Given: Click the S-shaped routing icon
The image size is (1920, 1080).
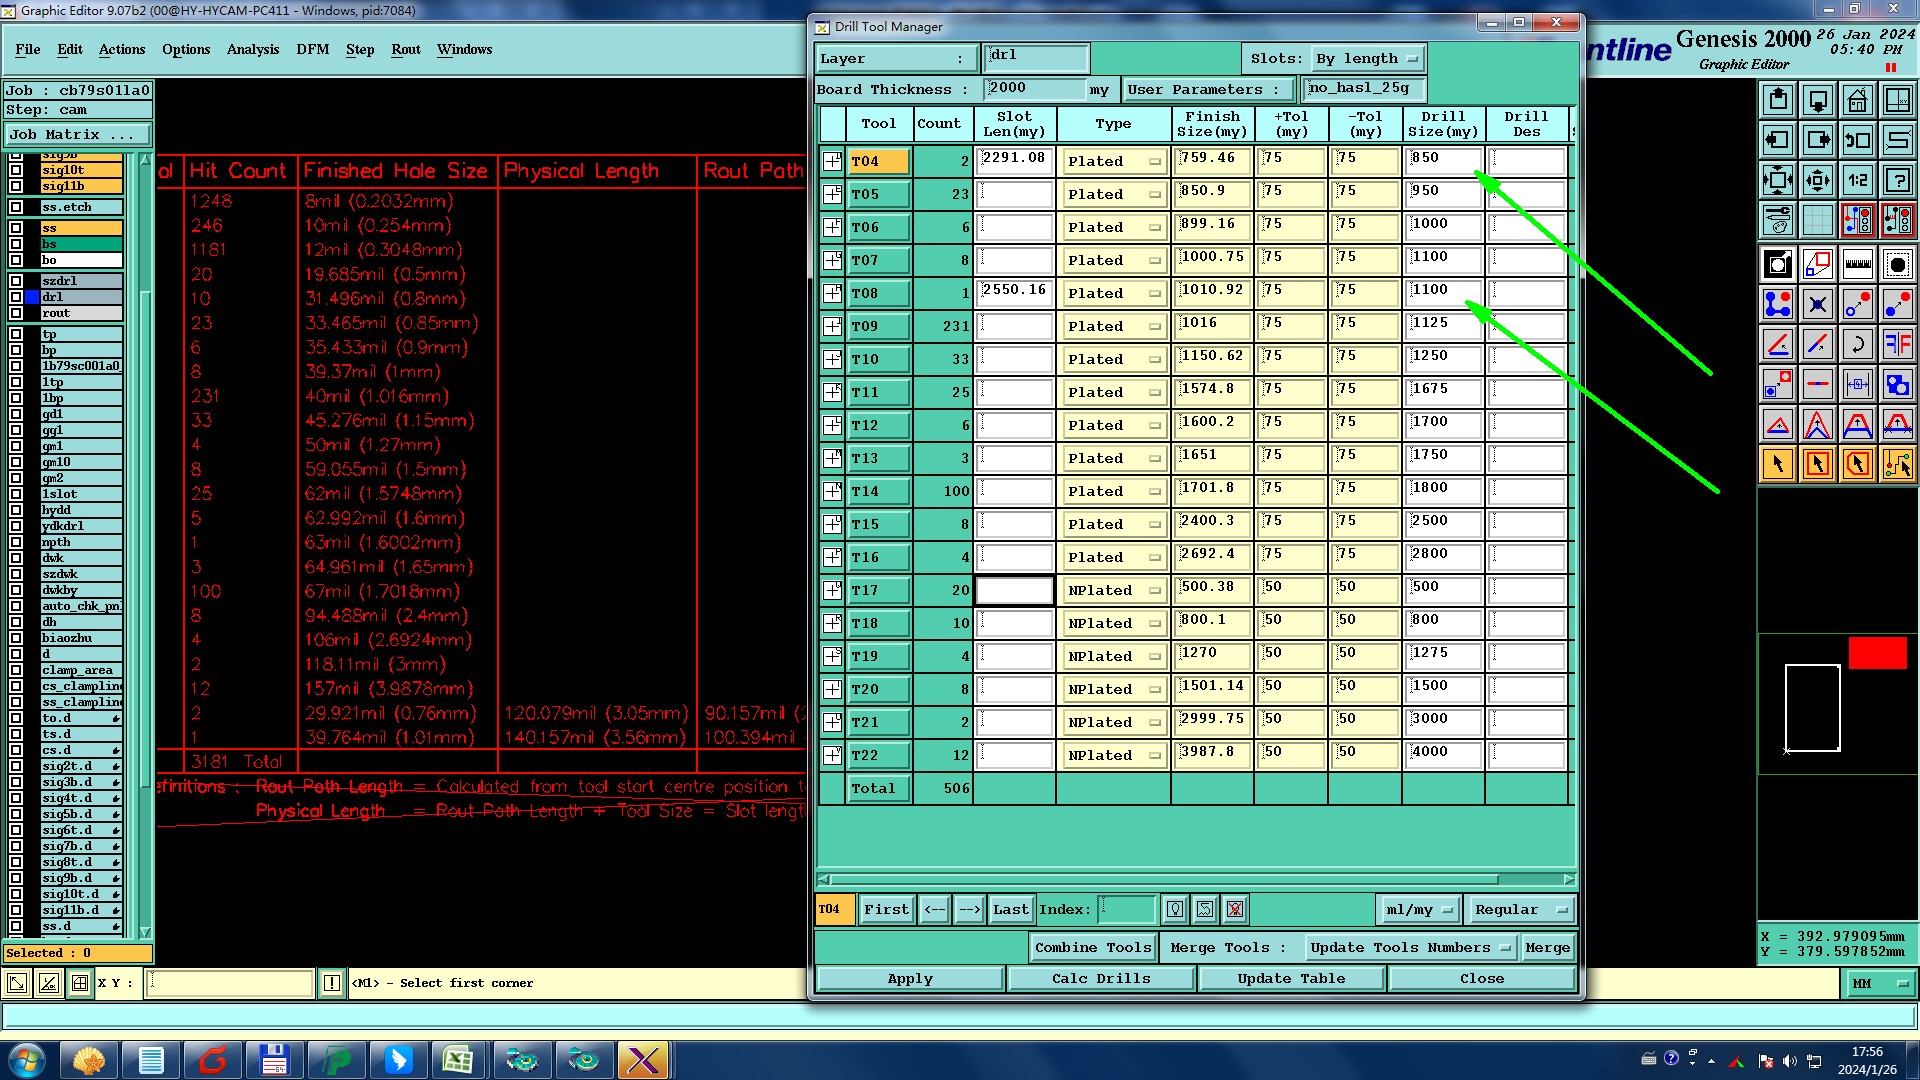Looking at the screenshot, I should (x=1897, y=140).
